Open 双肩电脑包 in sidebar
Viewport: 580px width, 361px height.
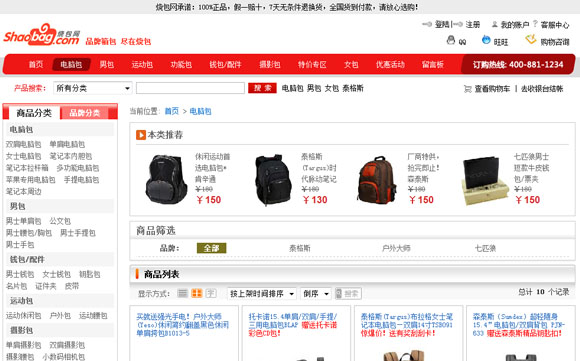point(23,144)
